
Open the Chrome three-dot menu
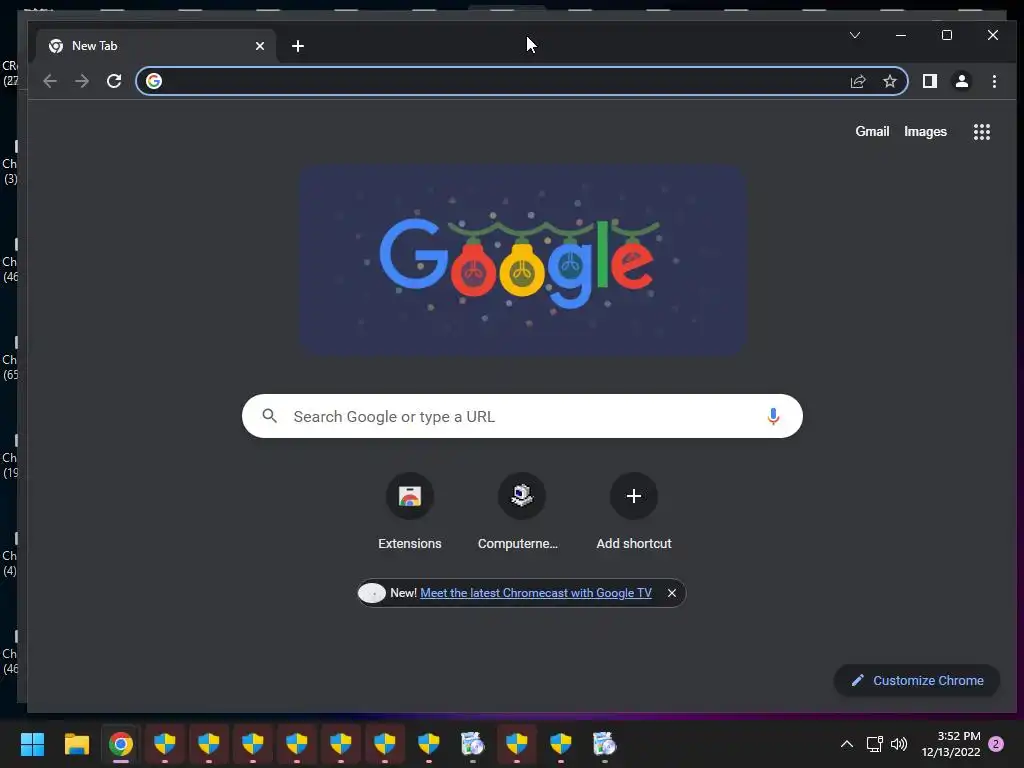(994, 81)
